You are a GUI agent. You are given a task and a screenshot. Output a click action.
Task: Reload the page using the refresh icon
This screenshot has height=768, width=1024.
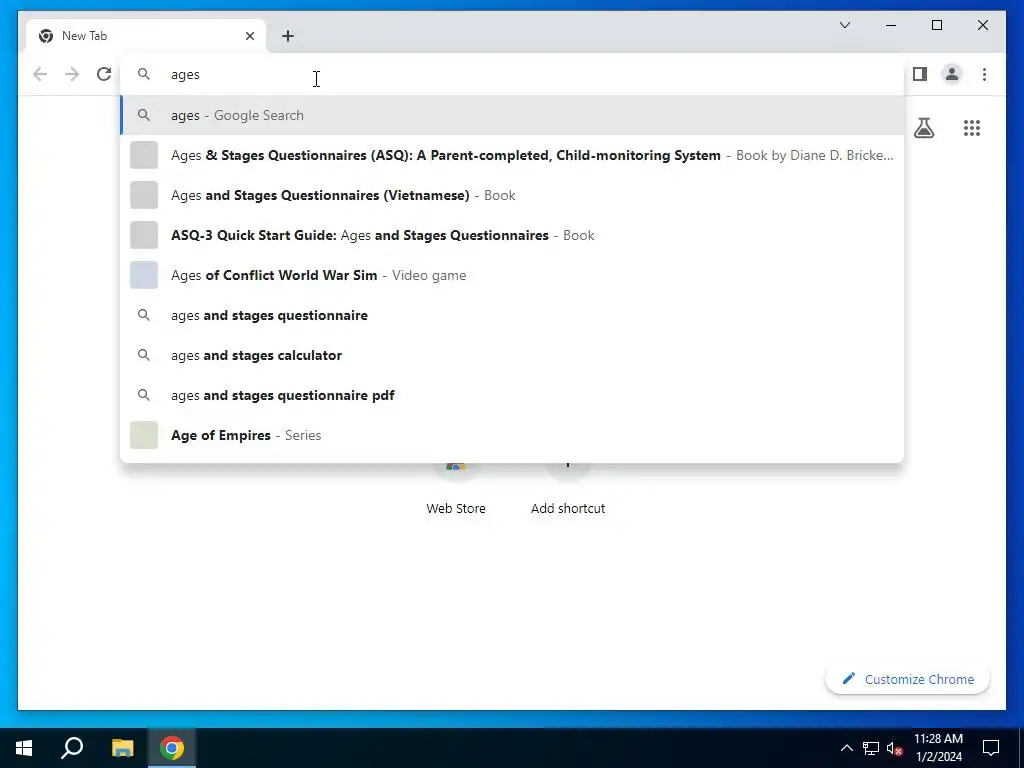(x=104, y=74)
